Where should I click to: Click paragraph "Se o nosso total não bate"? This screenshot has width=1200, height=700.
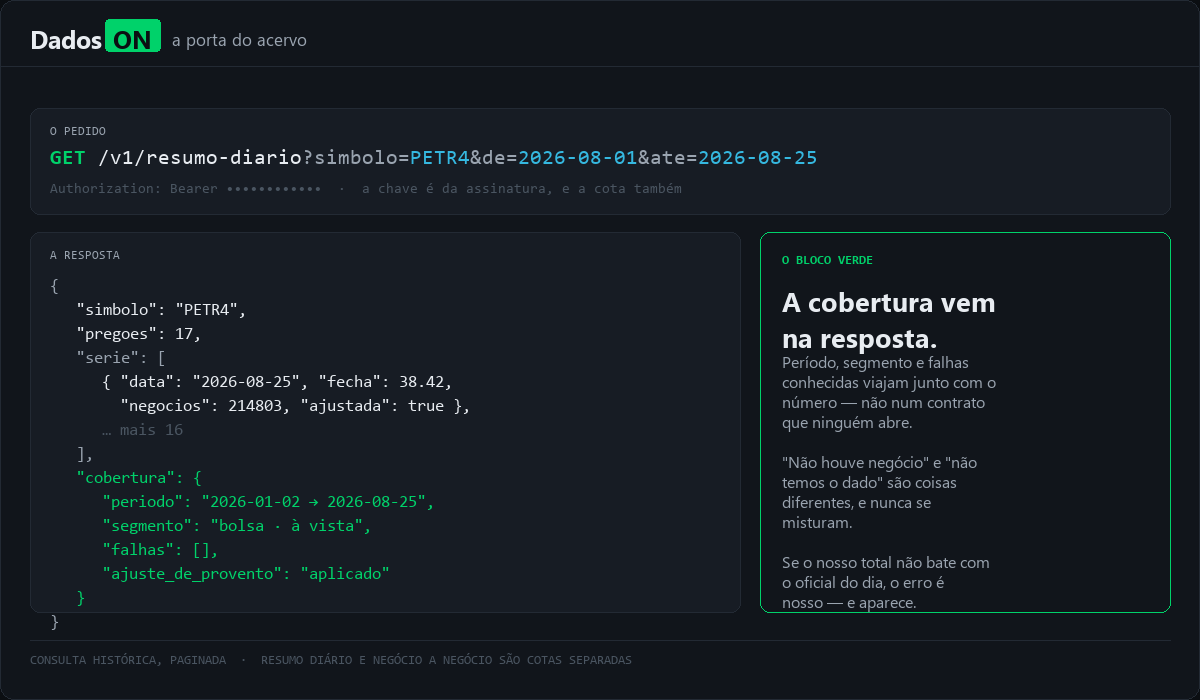[x=886, y=583]
